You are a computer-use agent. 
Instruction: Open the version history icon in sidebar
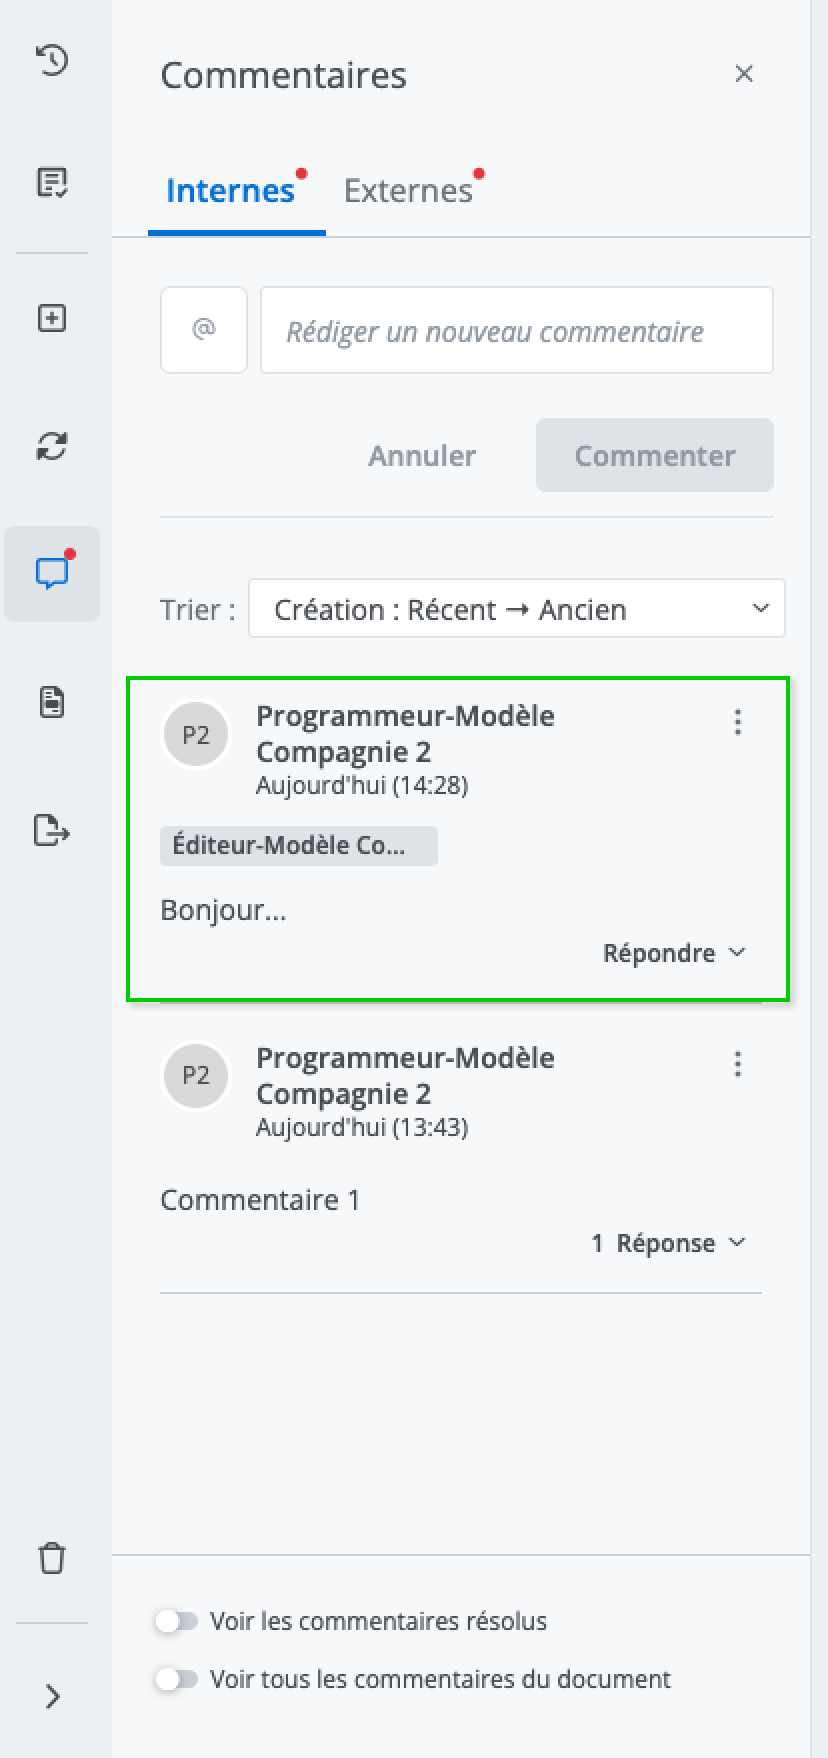[52, 60]
